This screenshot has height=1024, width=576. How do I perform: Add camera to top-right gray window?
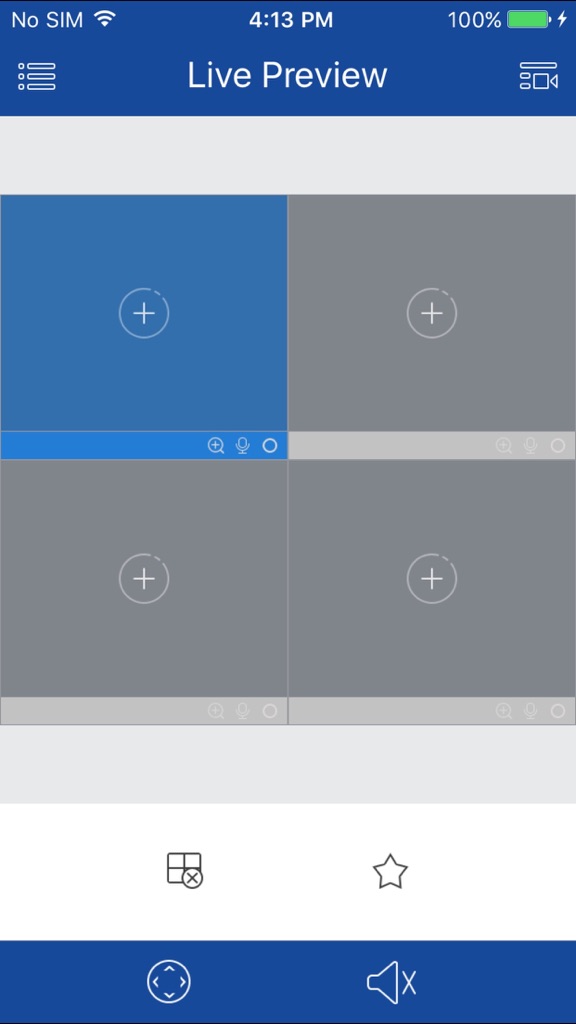(x=432, y=313)
